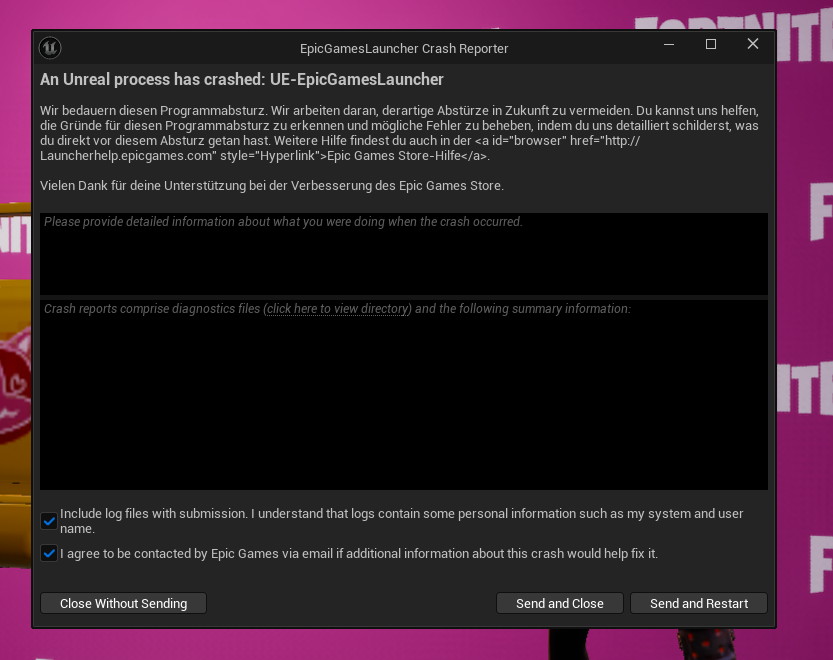Close the Crash Reporter window
The width and height of the screenshot is (833, 660).
pyautogui.click(x=753, y=44)
